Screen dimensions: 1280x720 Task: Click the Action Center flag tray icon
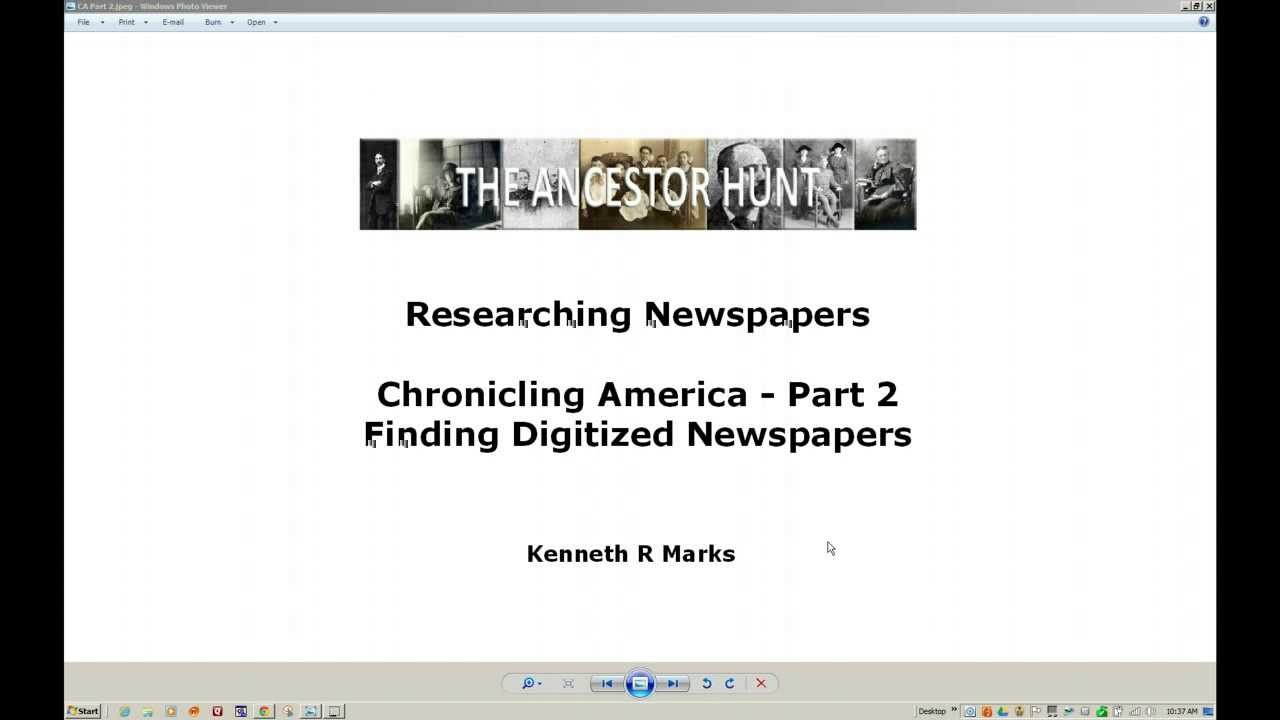point(1036,711)
